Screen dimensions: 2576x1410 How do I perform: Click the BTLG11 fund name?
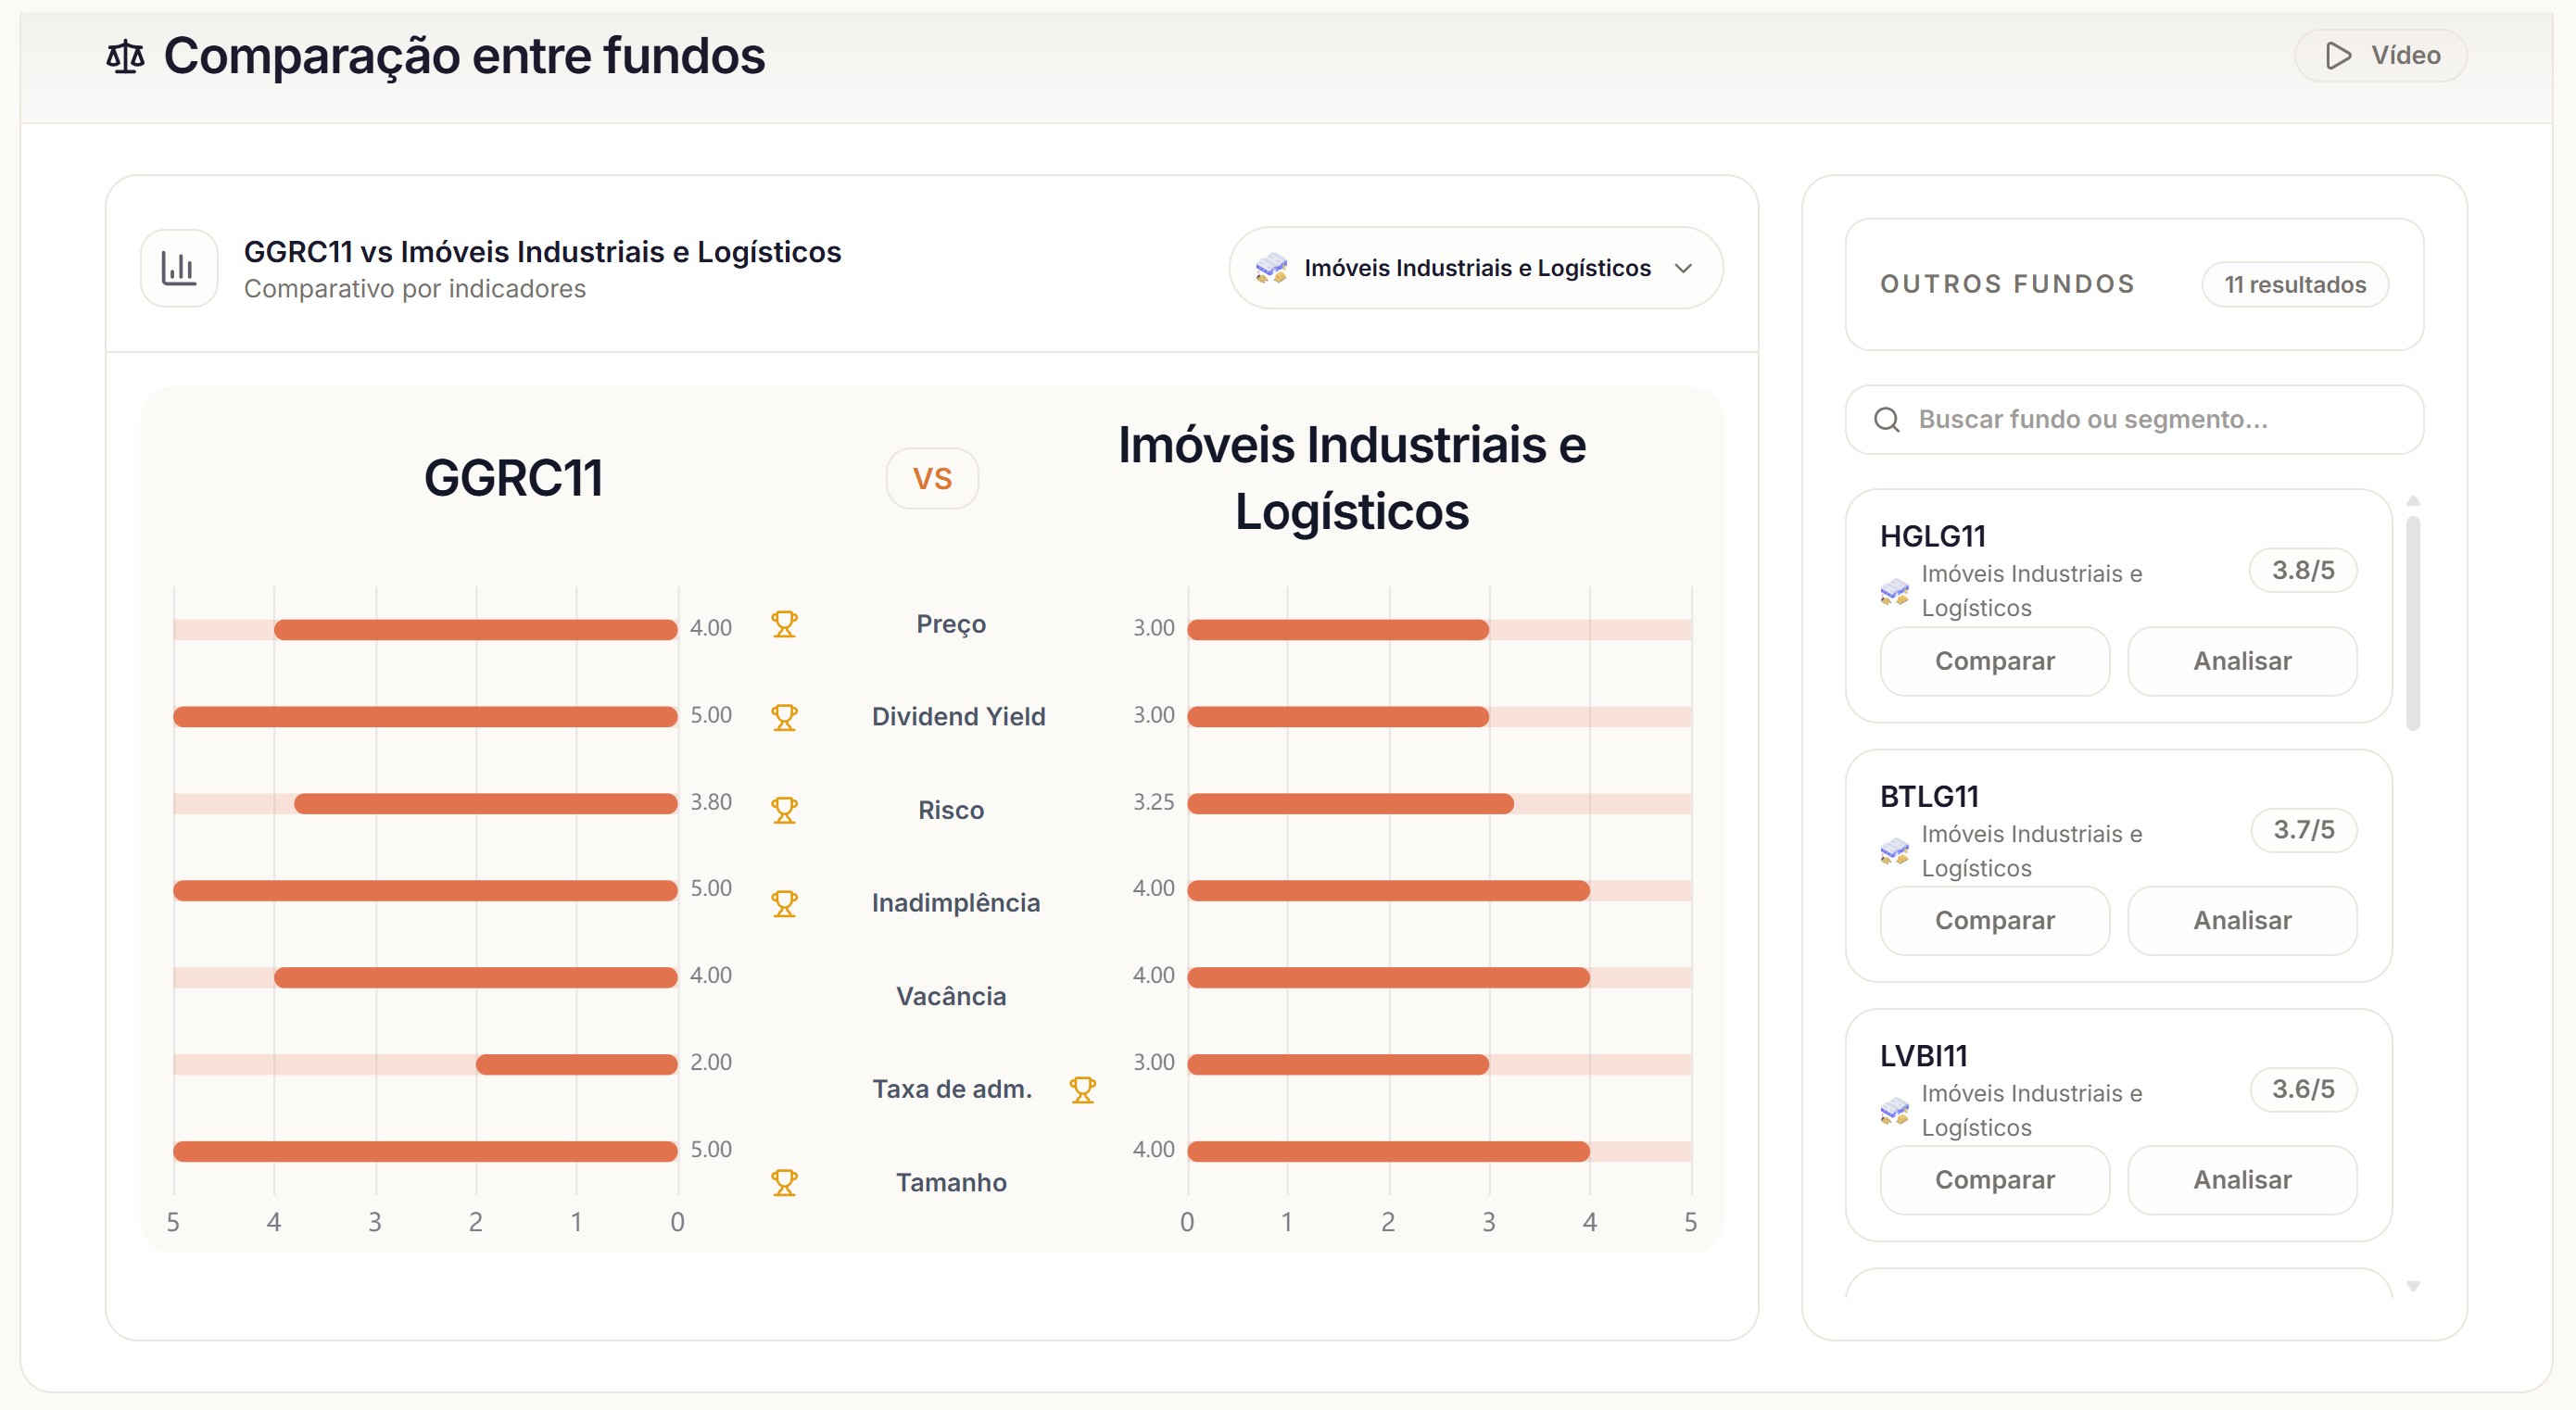coord(1929,796)
